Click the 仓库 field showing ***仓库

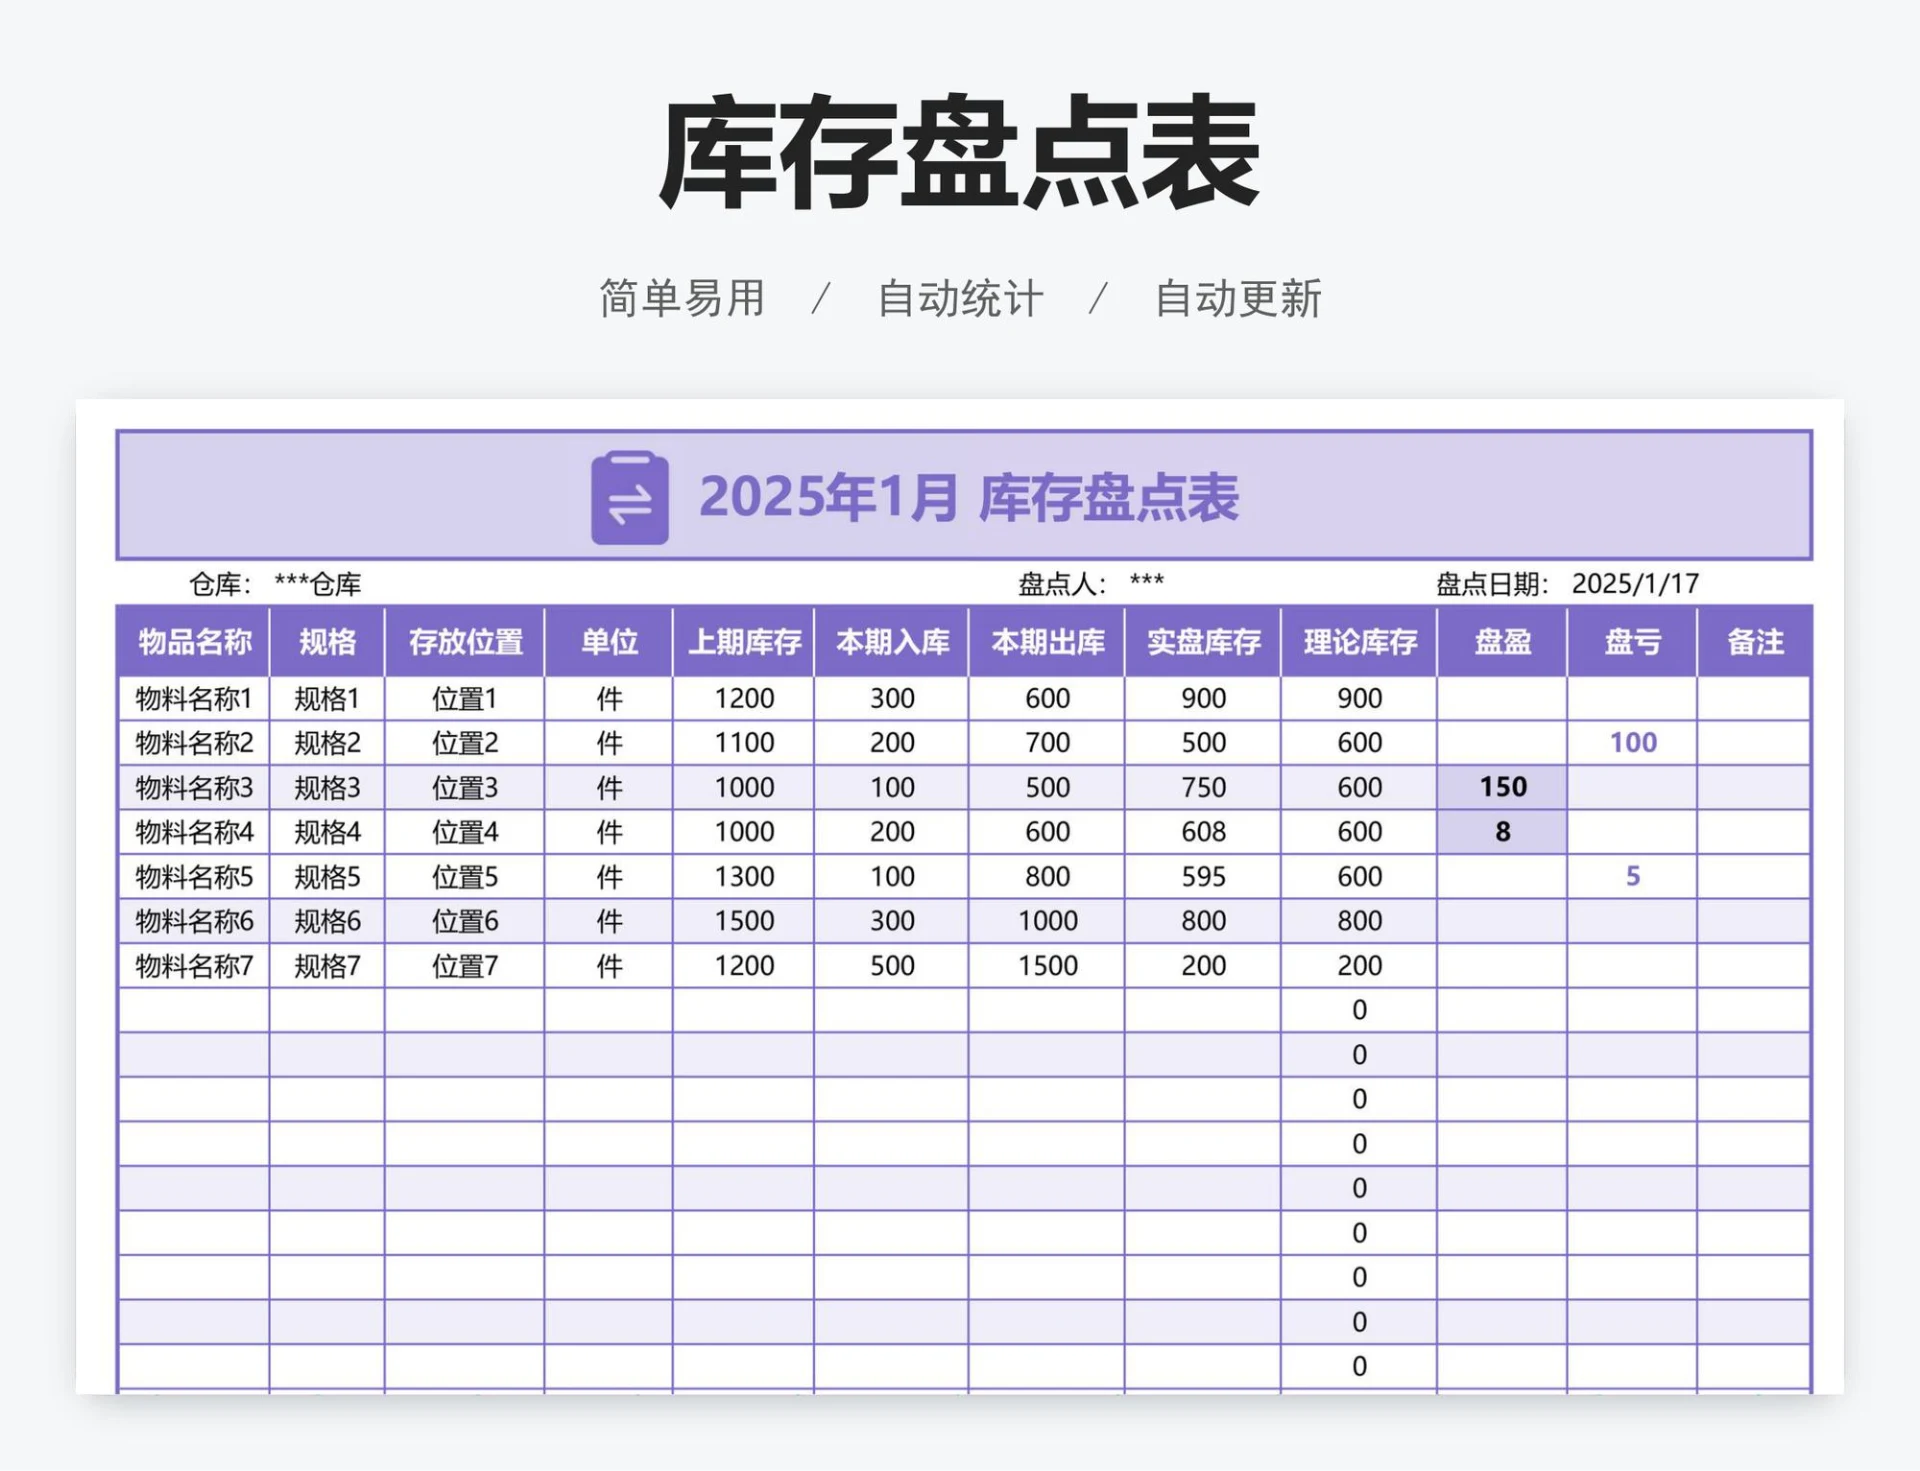point(320,585)
